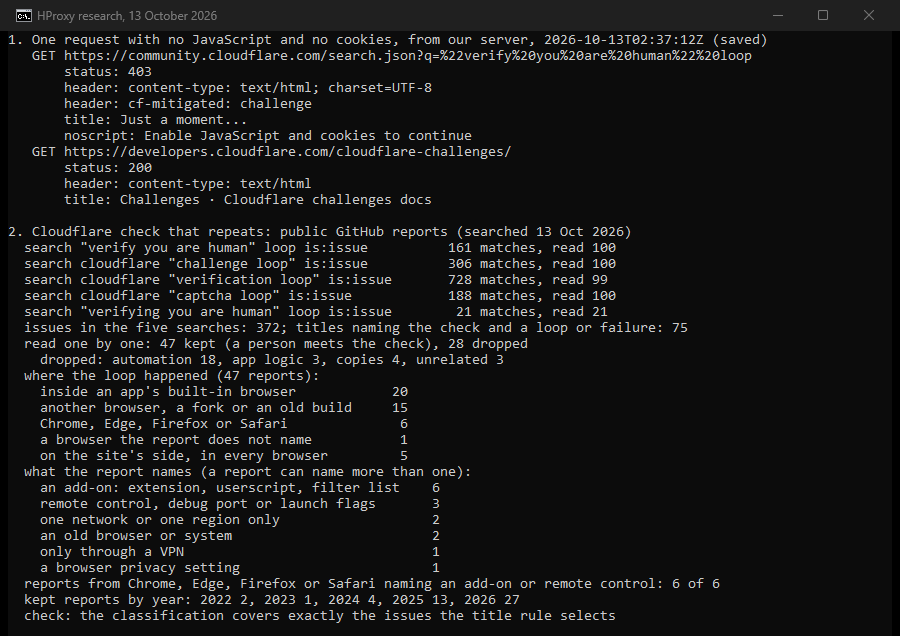This screenshot has height=636, width=900.
Task: Select the community.cloudflare.com search.json URL
Action: pyautogui.click(x=408, y=56)
